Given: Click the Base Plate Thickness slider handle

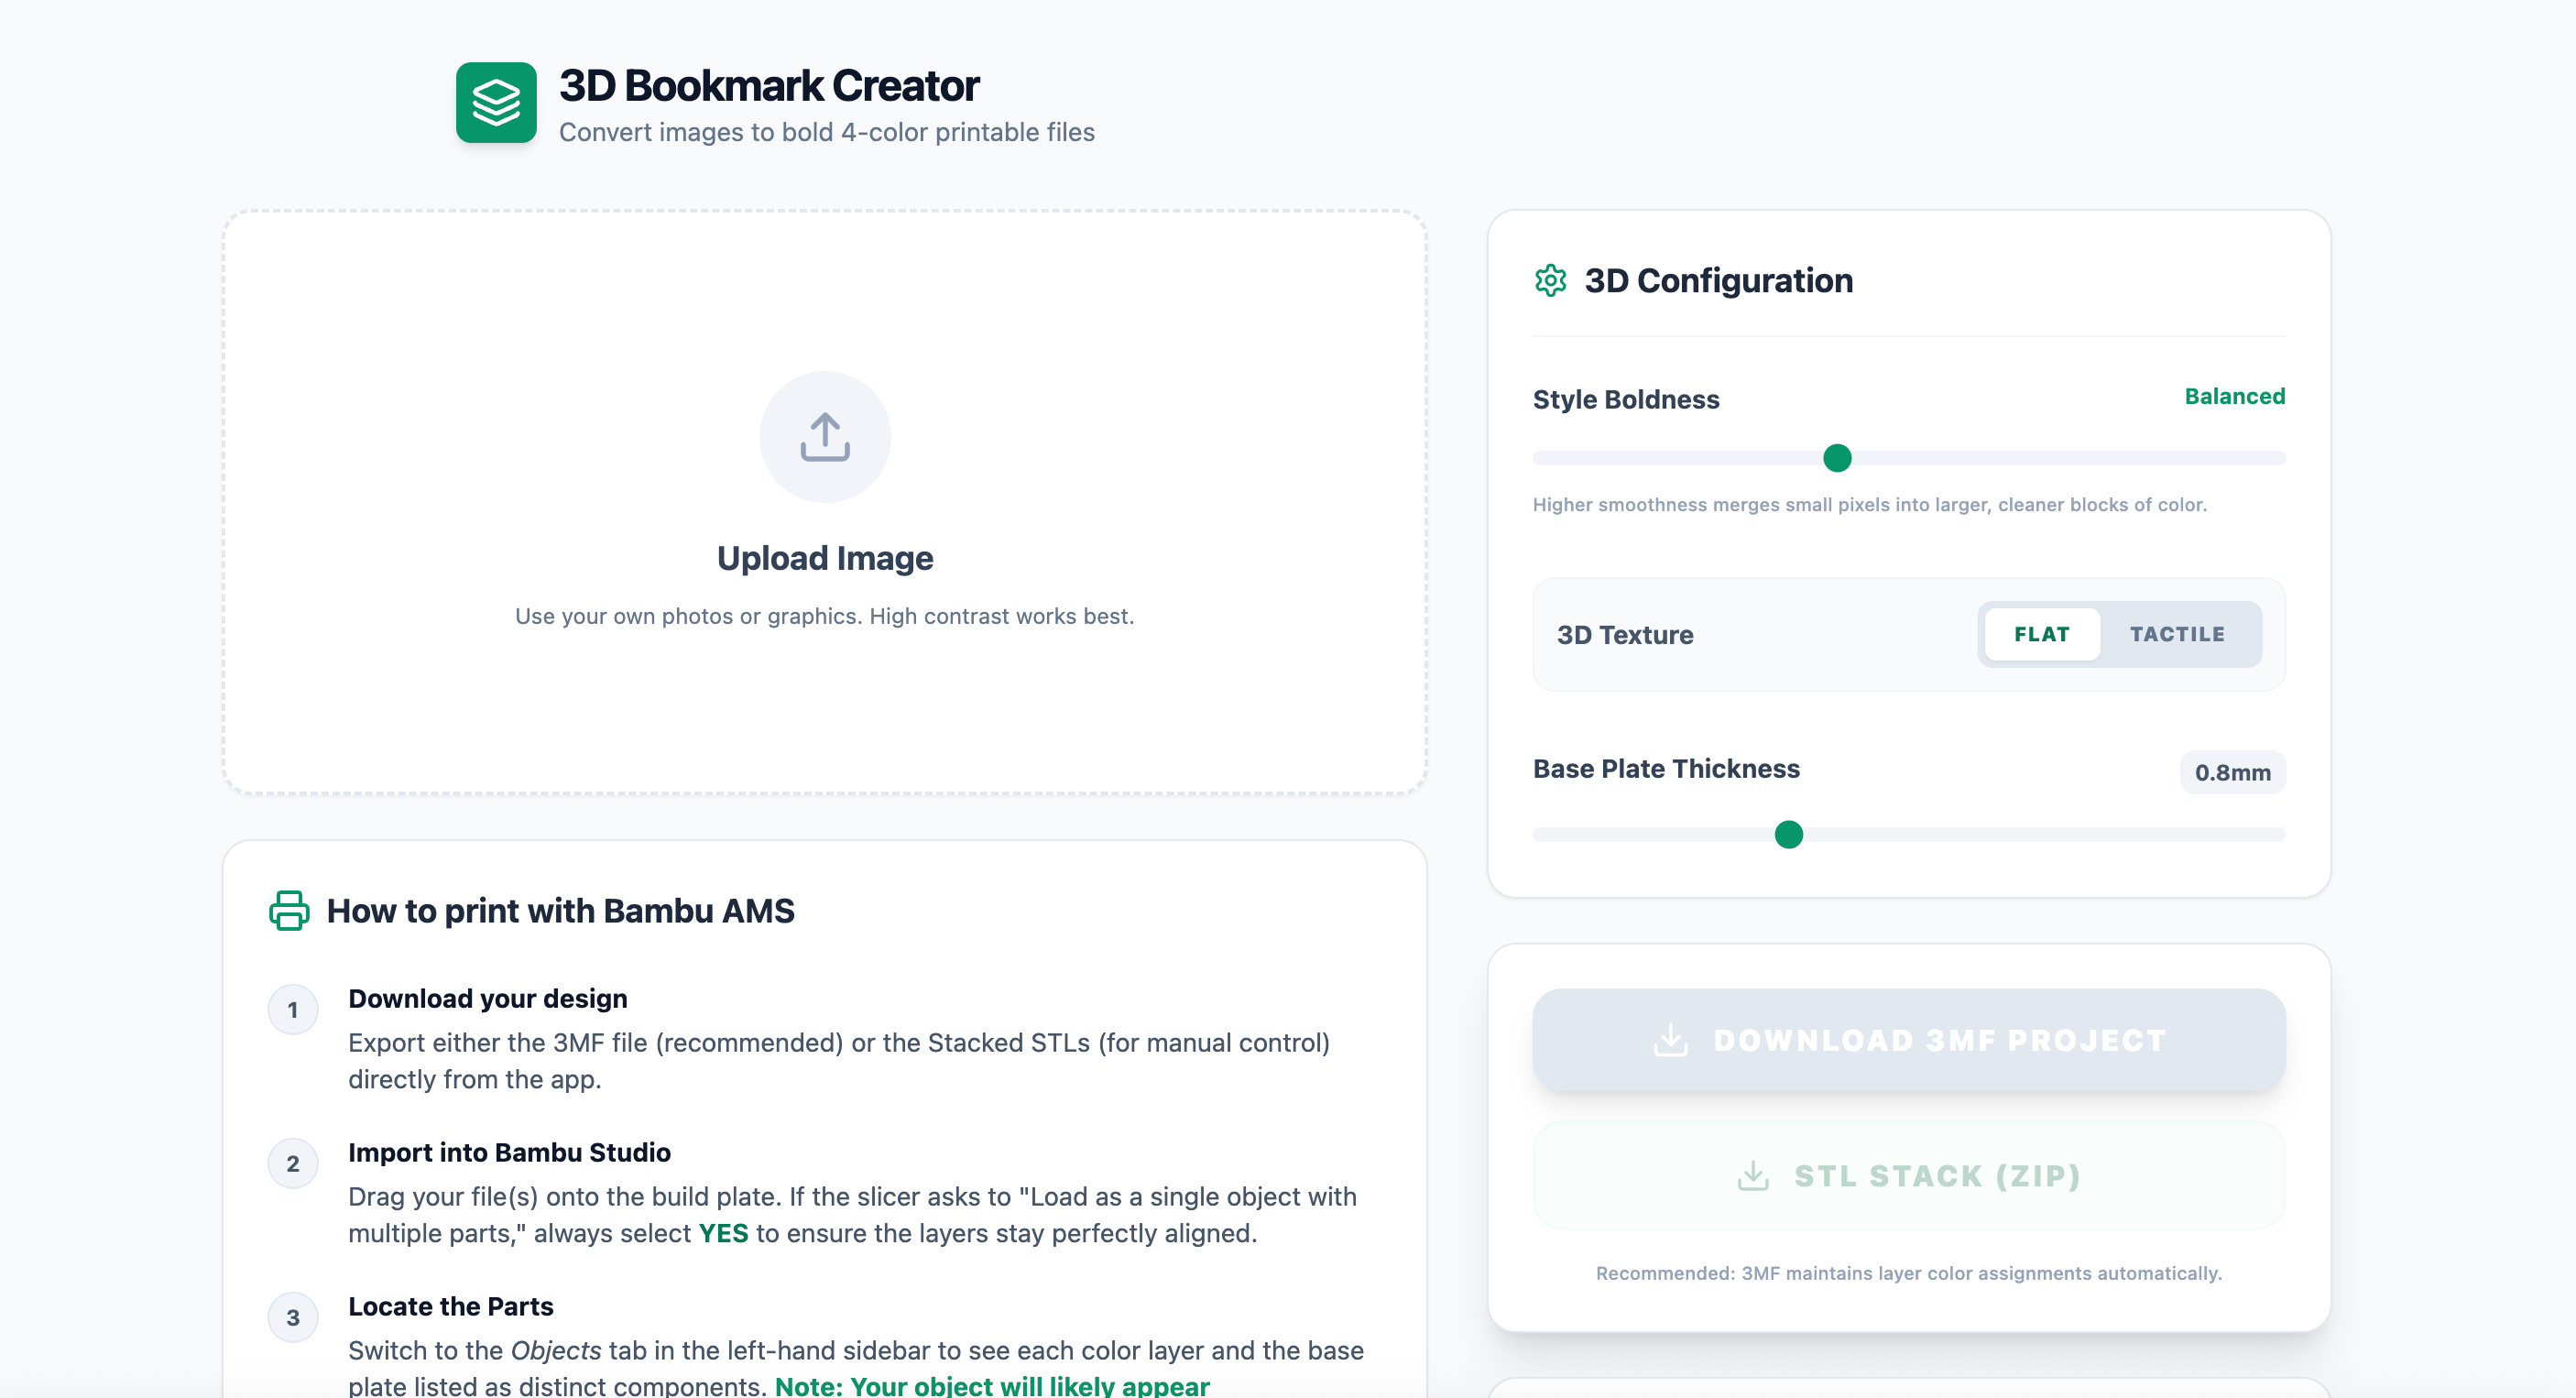Looking at the screenshot, I should point(1788,834).
